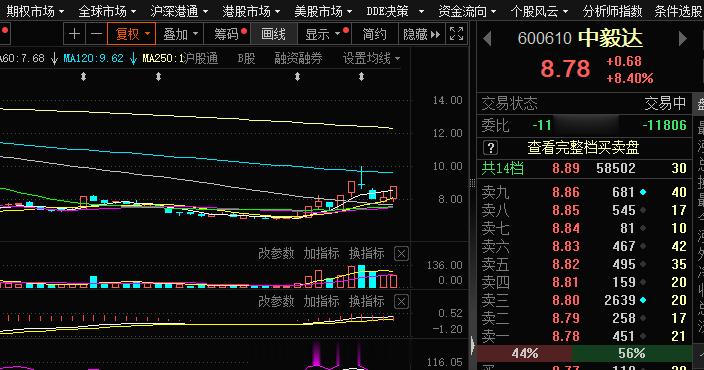
Task: Select 卖九 price 8.86 row
Action: pyautogui.click(x=584, y=192)
